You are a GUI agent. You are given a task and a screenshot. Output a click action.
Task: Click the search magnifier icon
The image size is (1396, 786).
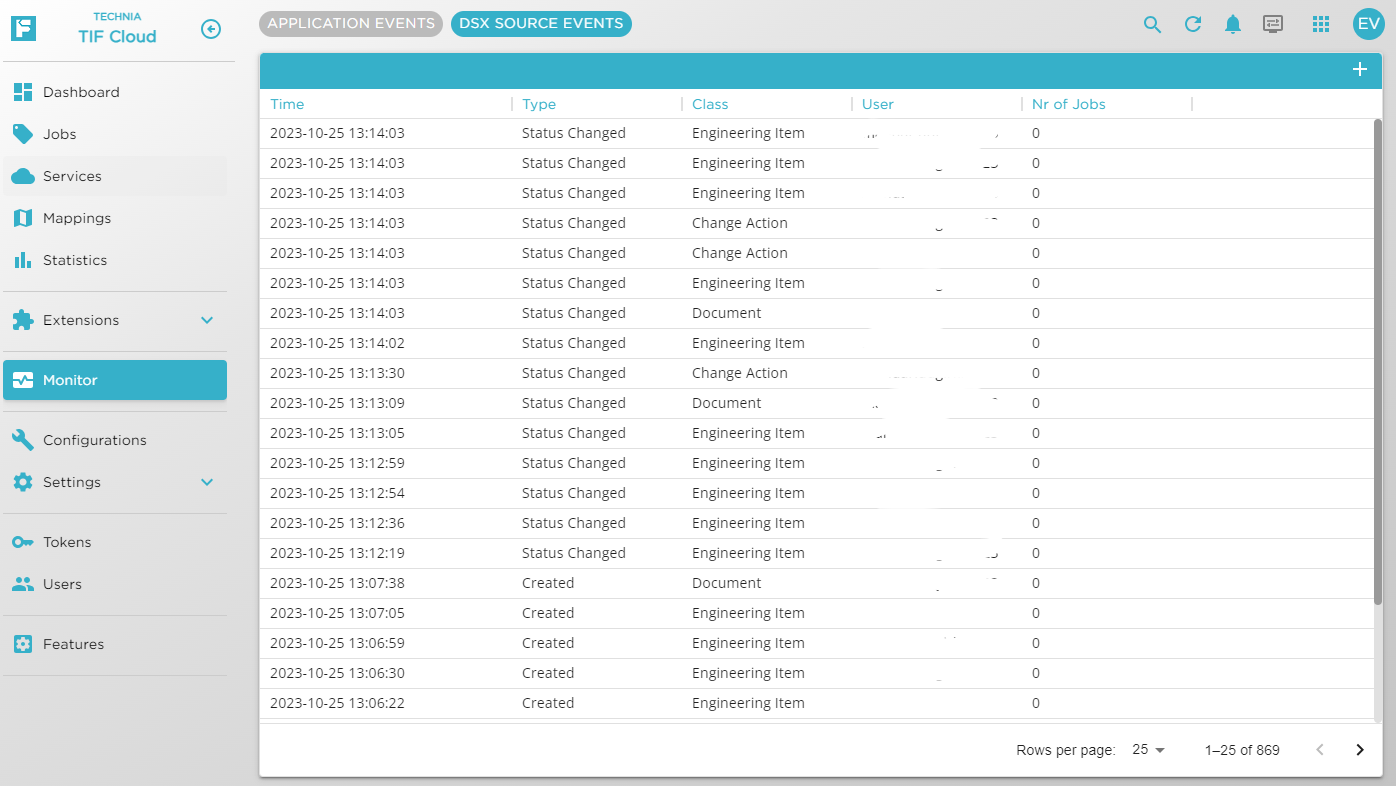pos(1152,25)
